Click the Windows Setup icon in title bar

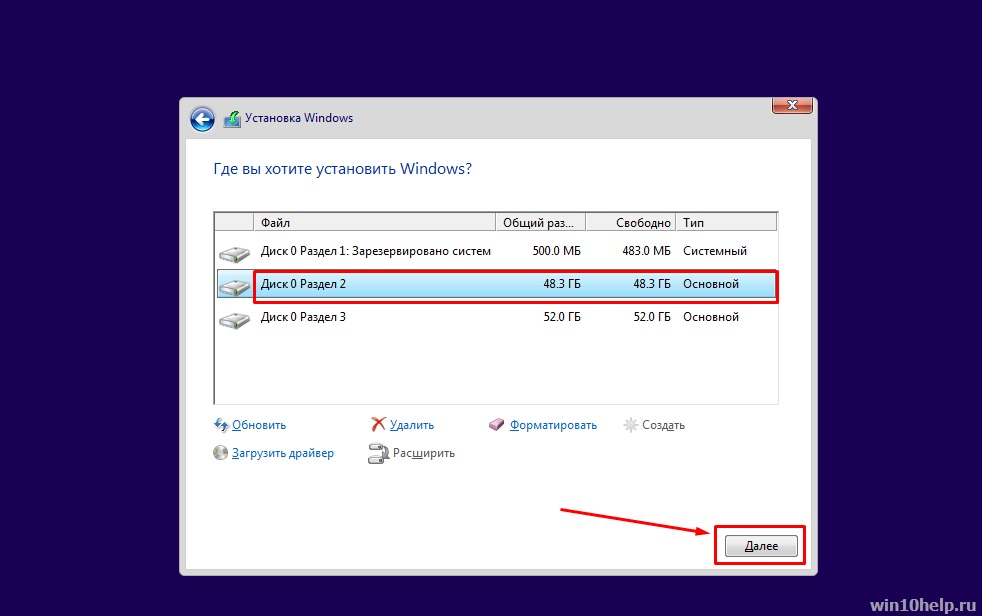click(232, 118)
